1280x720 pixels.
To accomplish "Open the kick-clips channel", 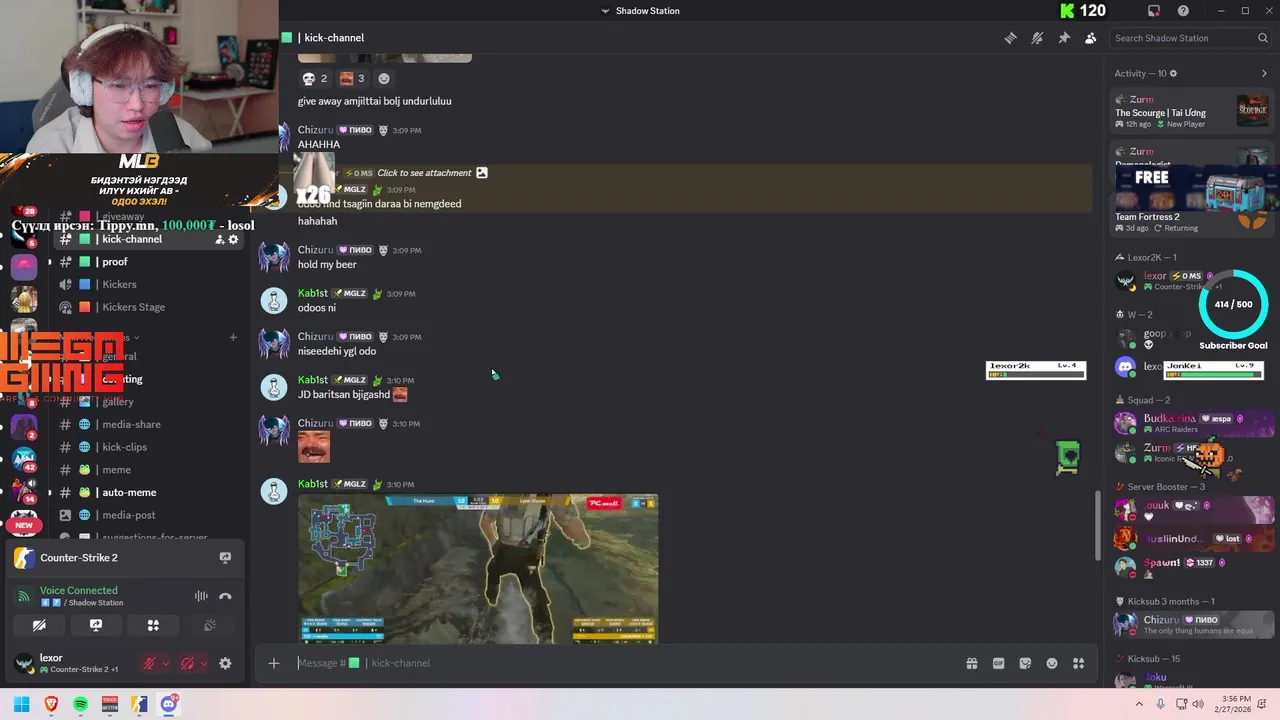I will [147, 447].
